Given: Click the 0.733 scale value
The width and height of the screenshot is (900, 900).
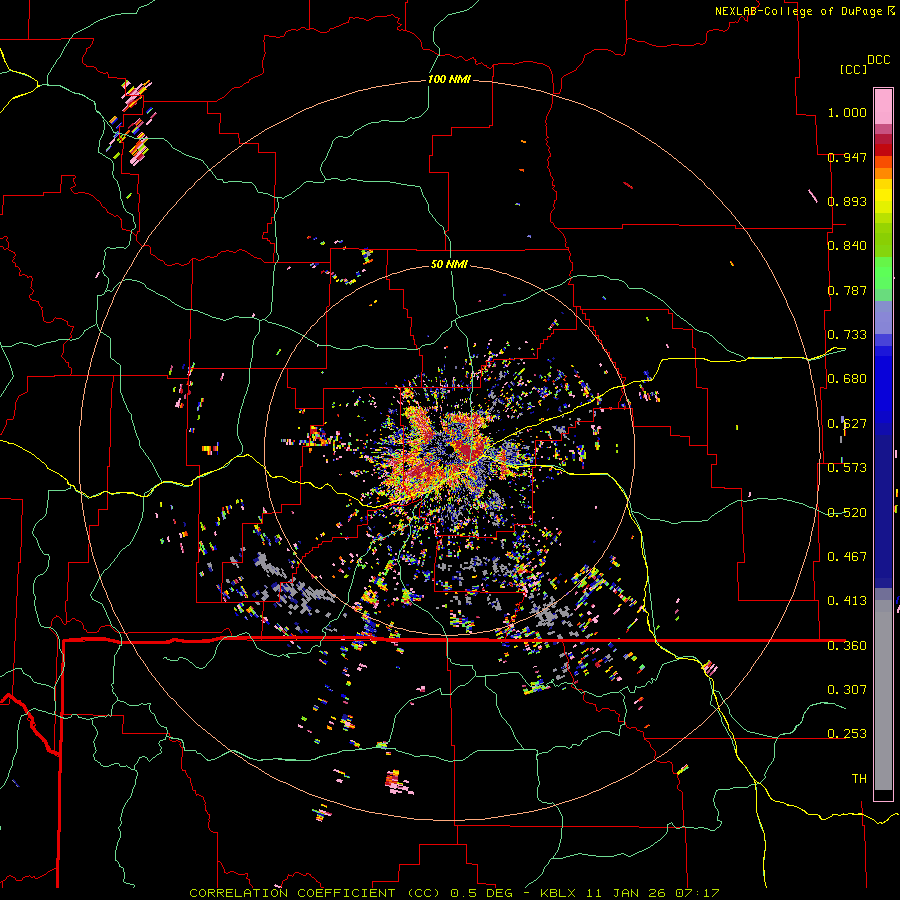Looking at the screenshot, I should pyautogui.click(x=847, y=335).
